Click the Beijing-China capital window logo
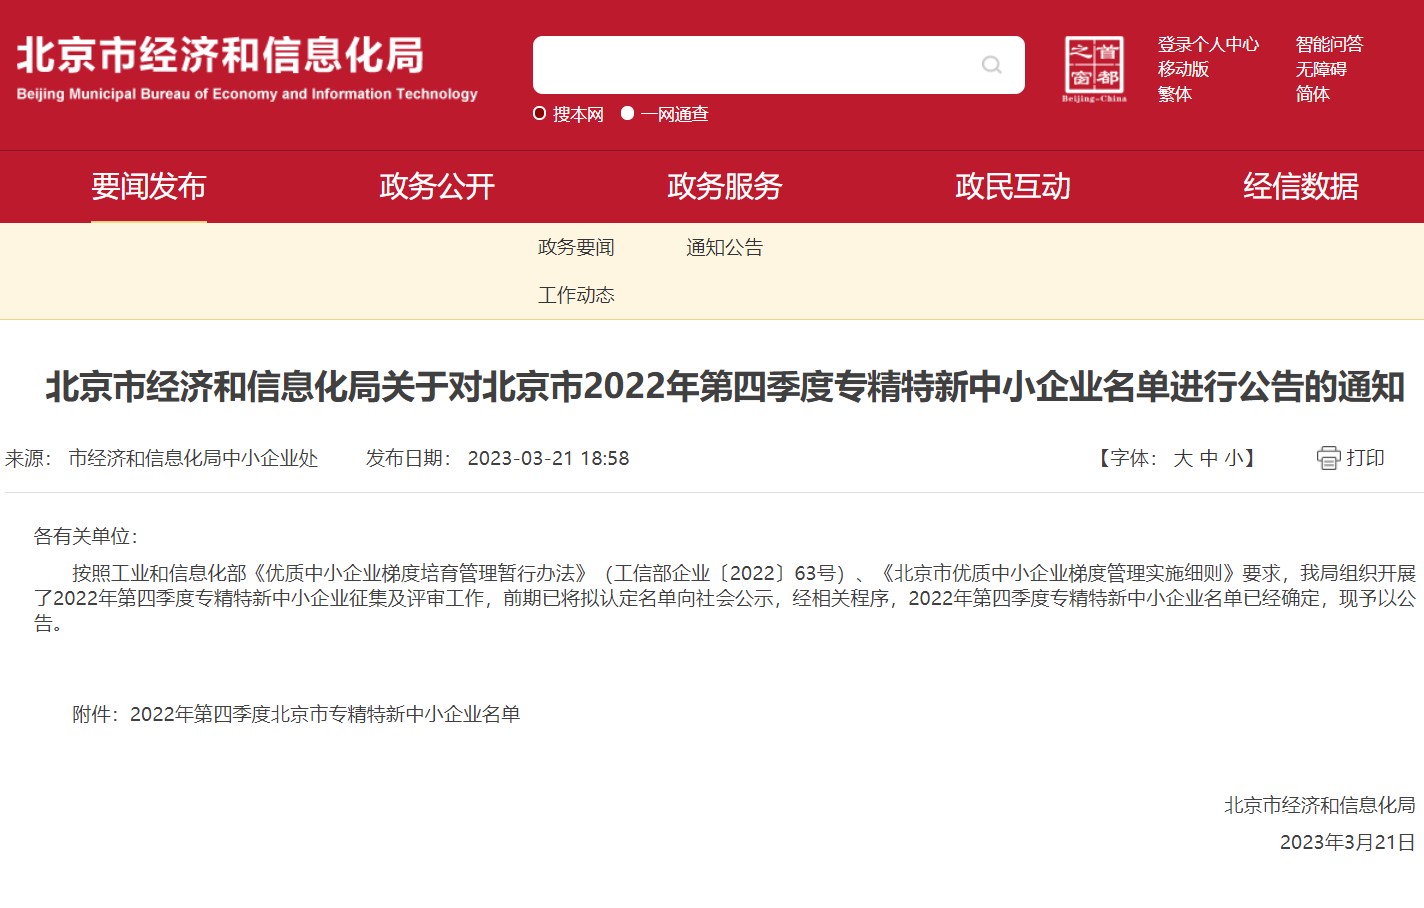Screen dimensions: 1424x908 tap(1094, 69)
